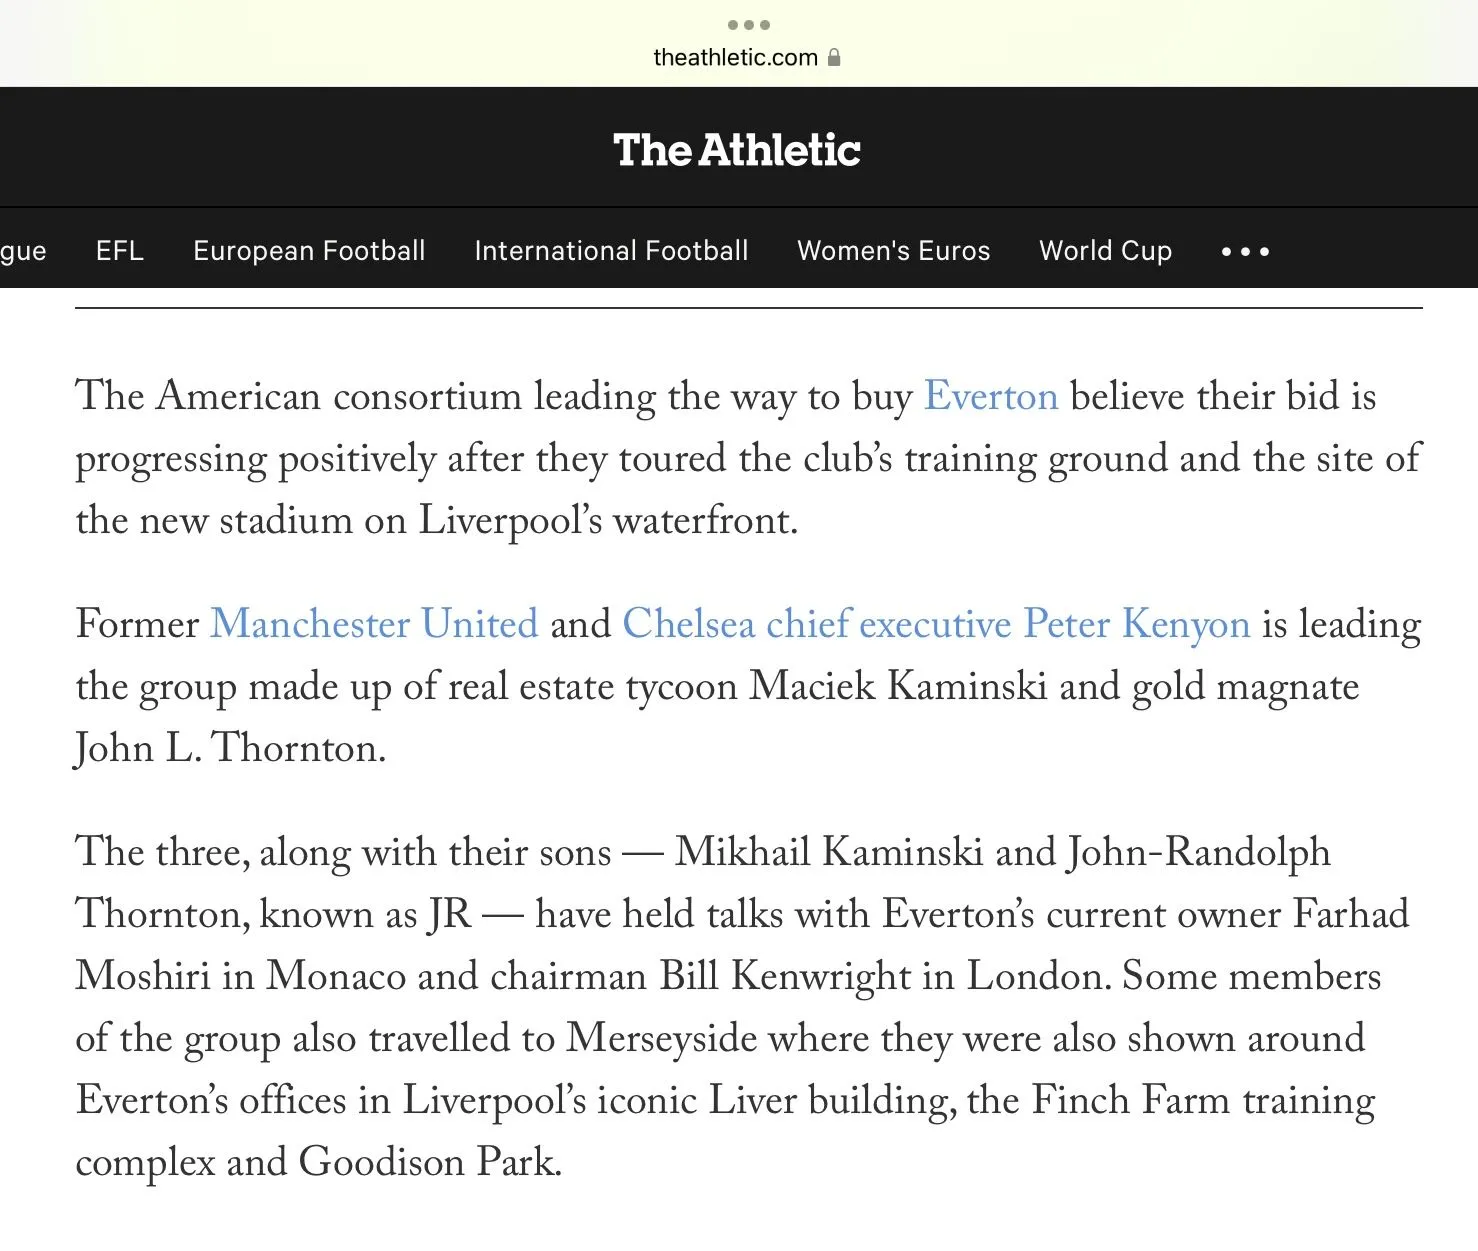Open the Manchester United link
This screenshot has height=1251, width=1478.
(374, 624)
